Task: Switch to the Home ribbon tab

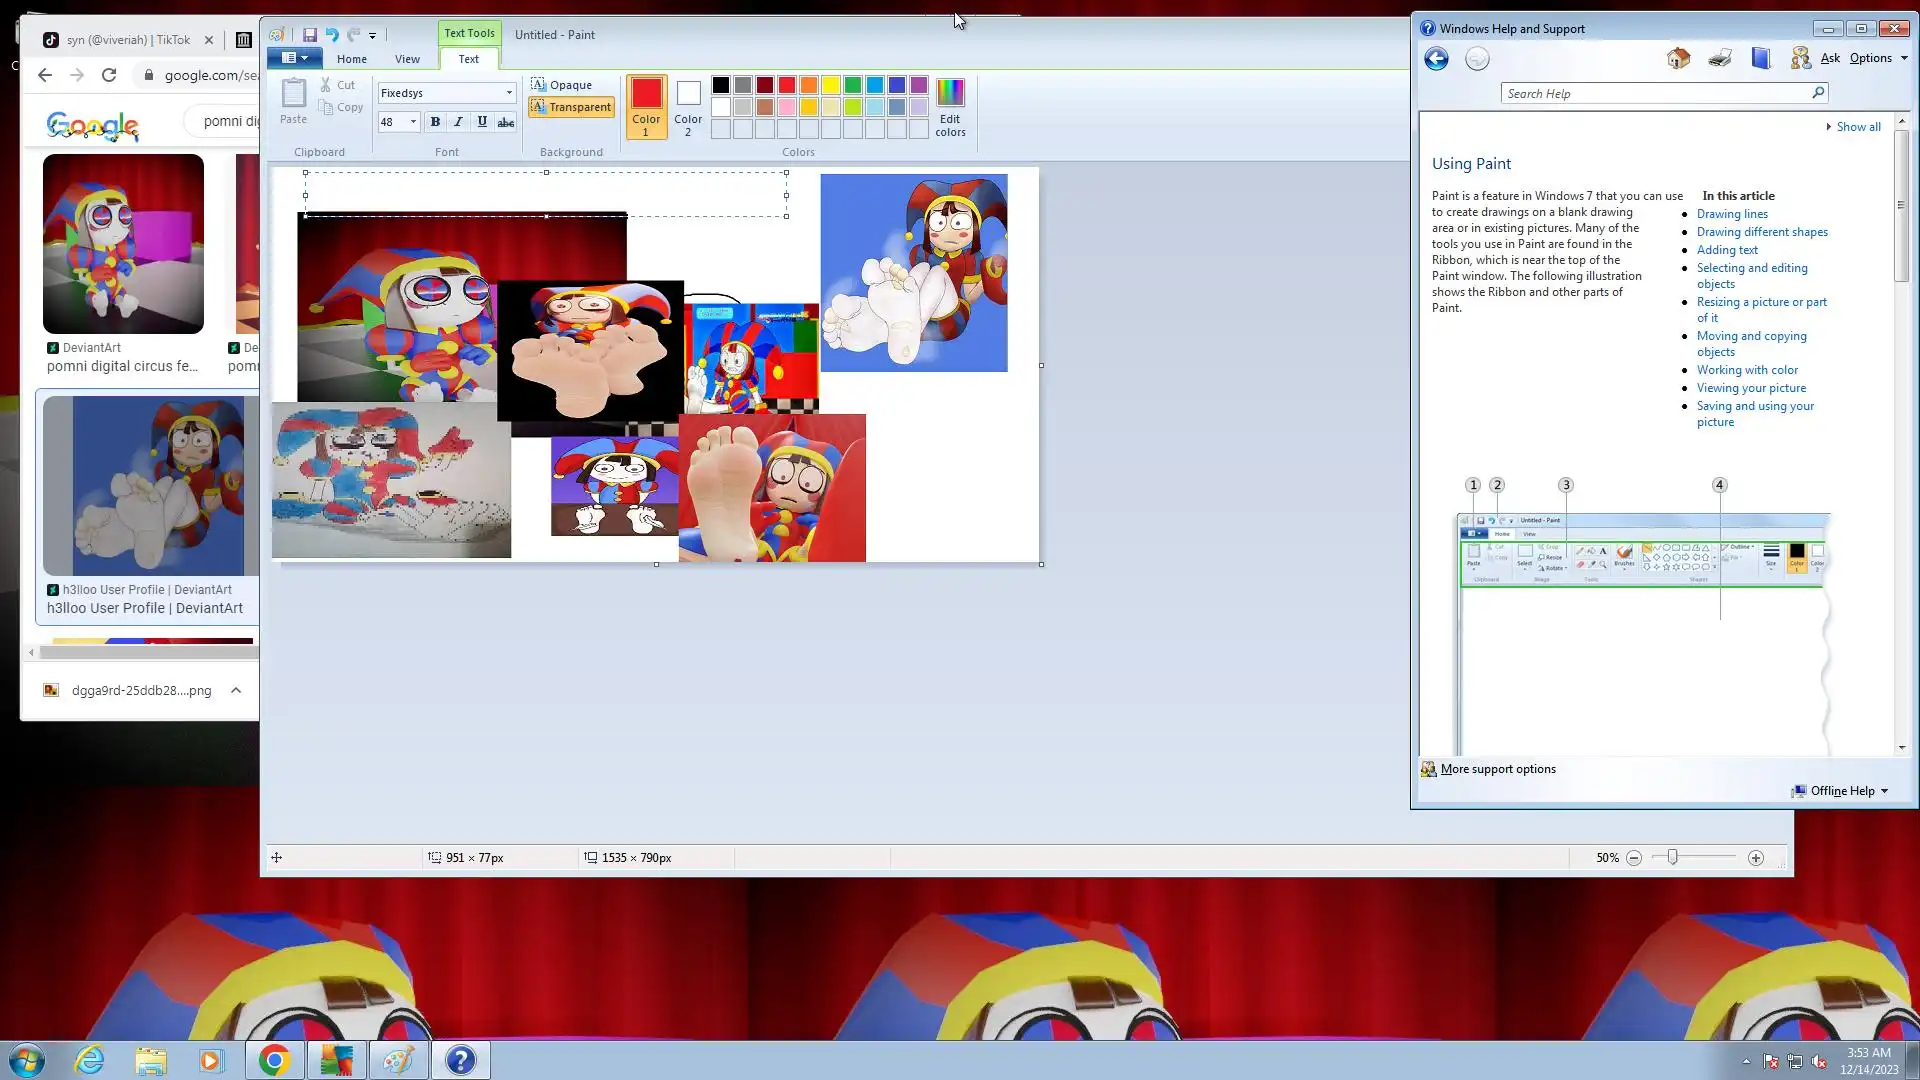Action: [352, 59]
